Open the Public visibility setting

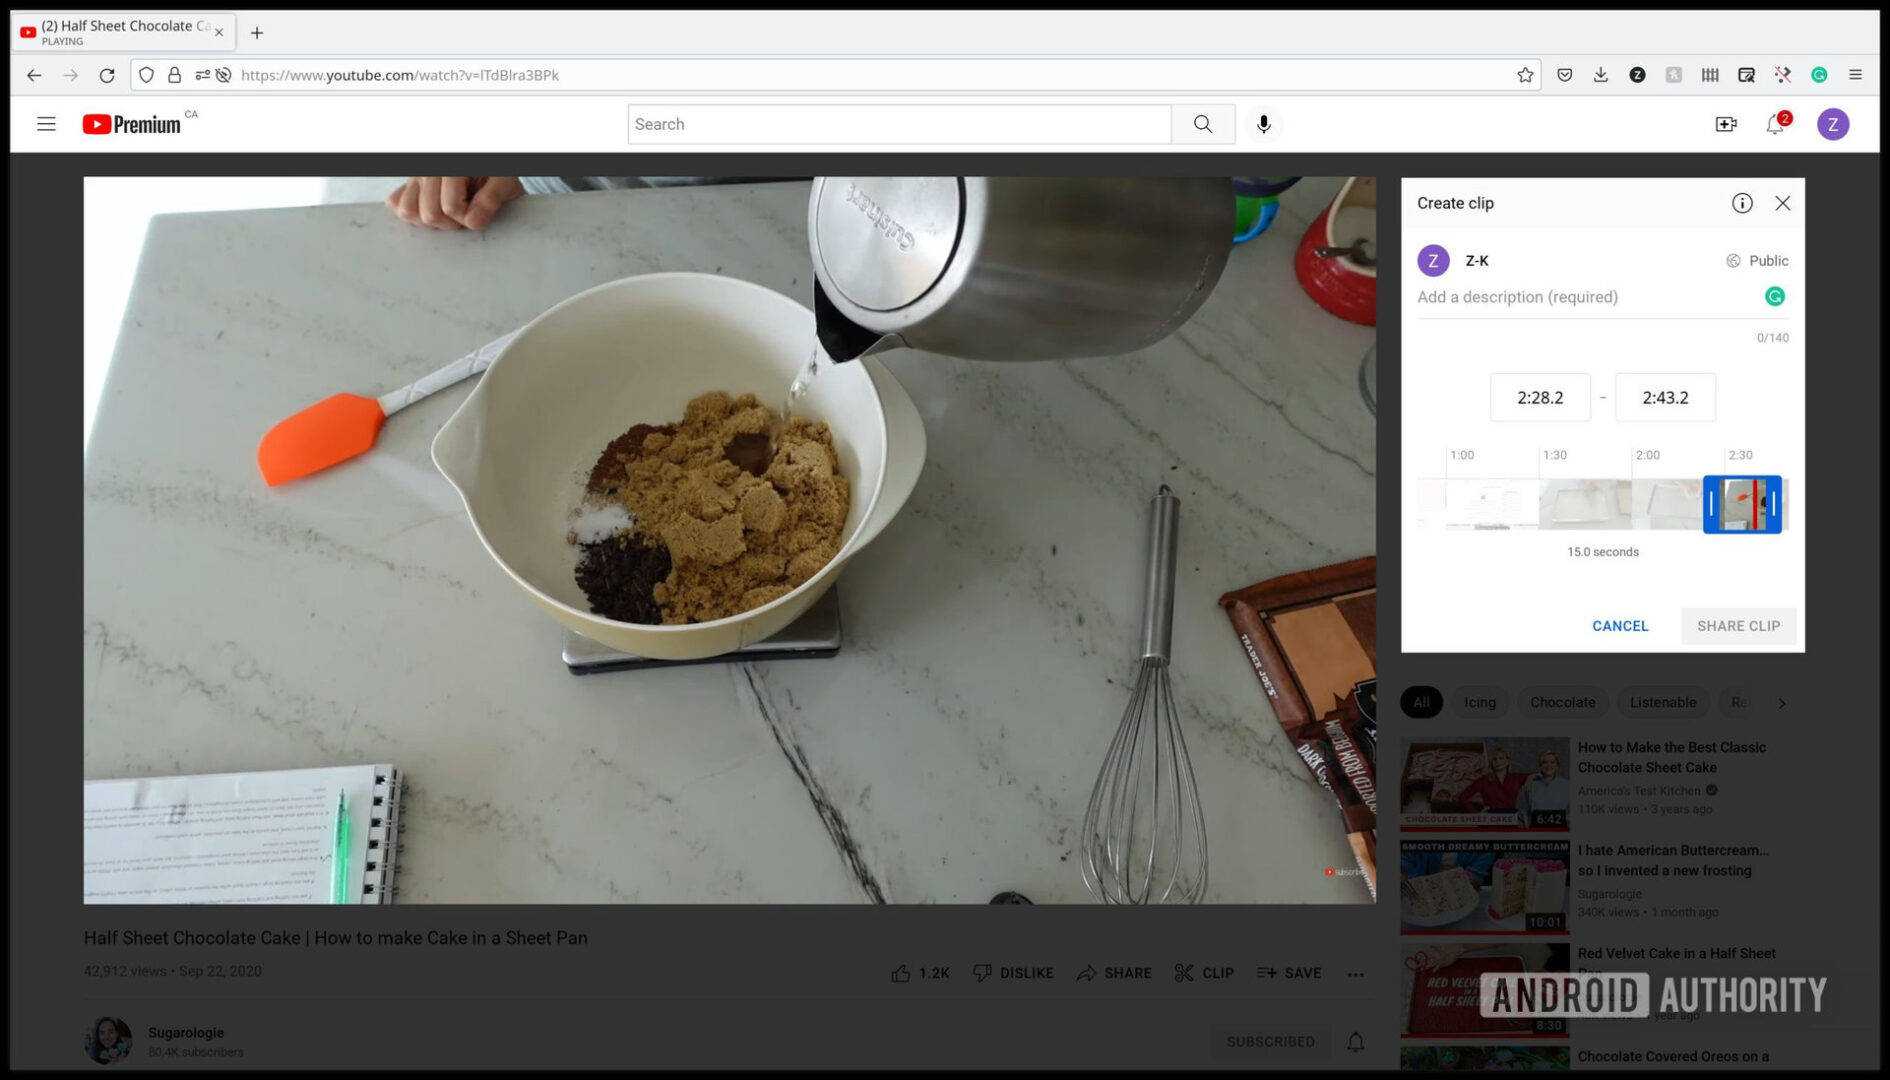[x=1756, y=260]
